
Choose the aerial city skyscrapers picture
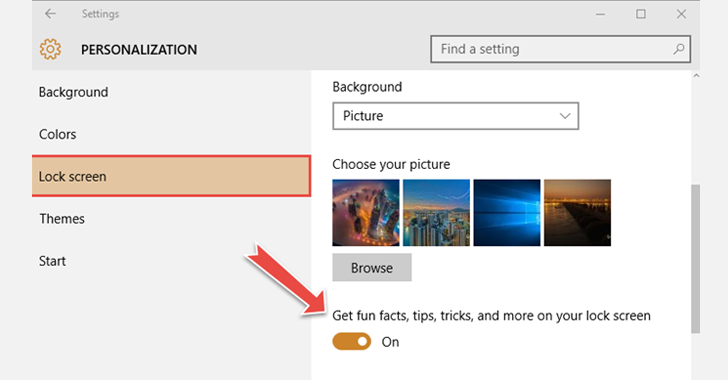click(366, 213)
